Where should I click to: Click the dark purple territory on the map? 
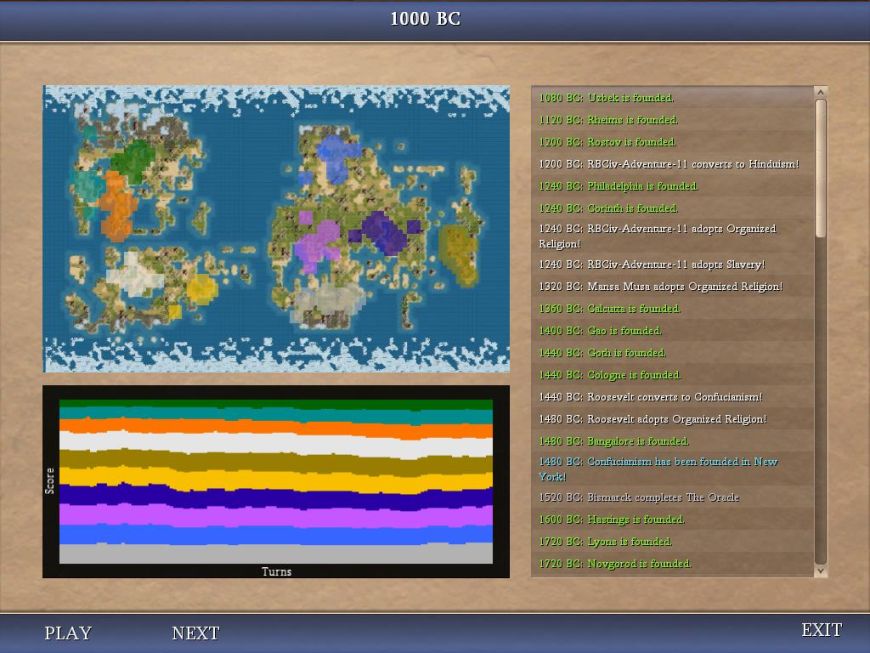[x=386, y=232]
